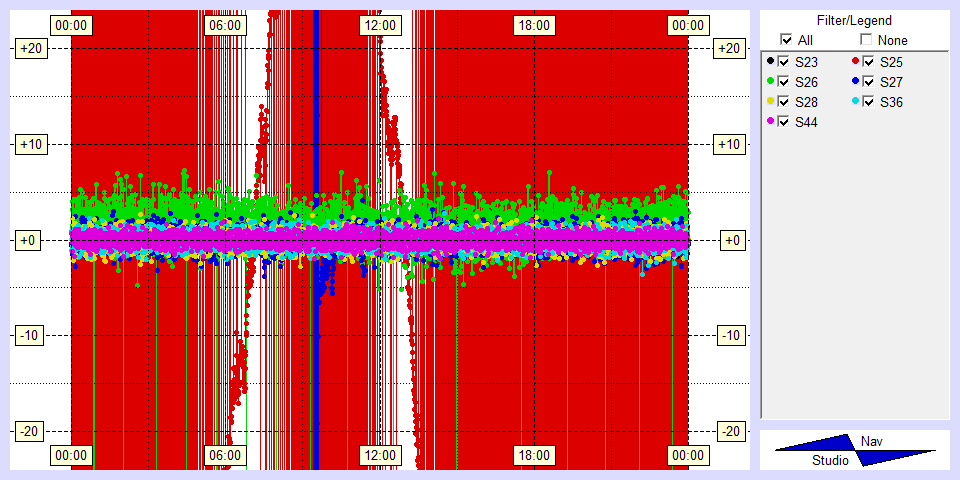960x480 pixels.
Task: Click the green S26 legend dot
Action: point(770,81)
